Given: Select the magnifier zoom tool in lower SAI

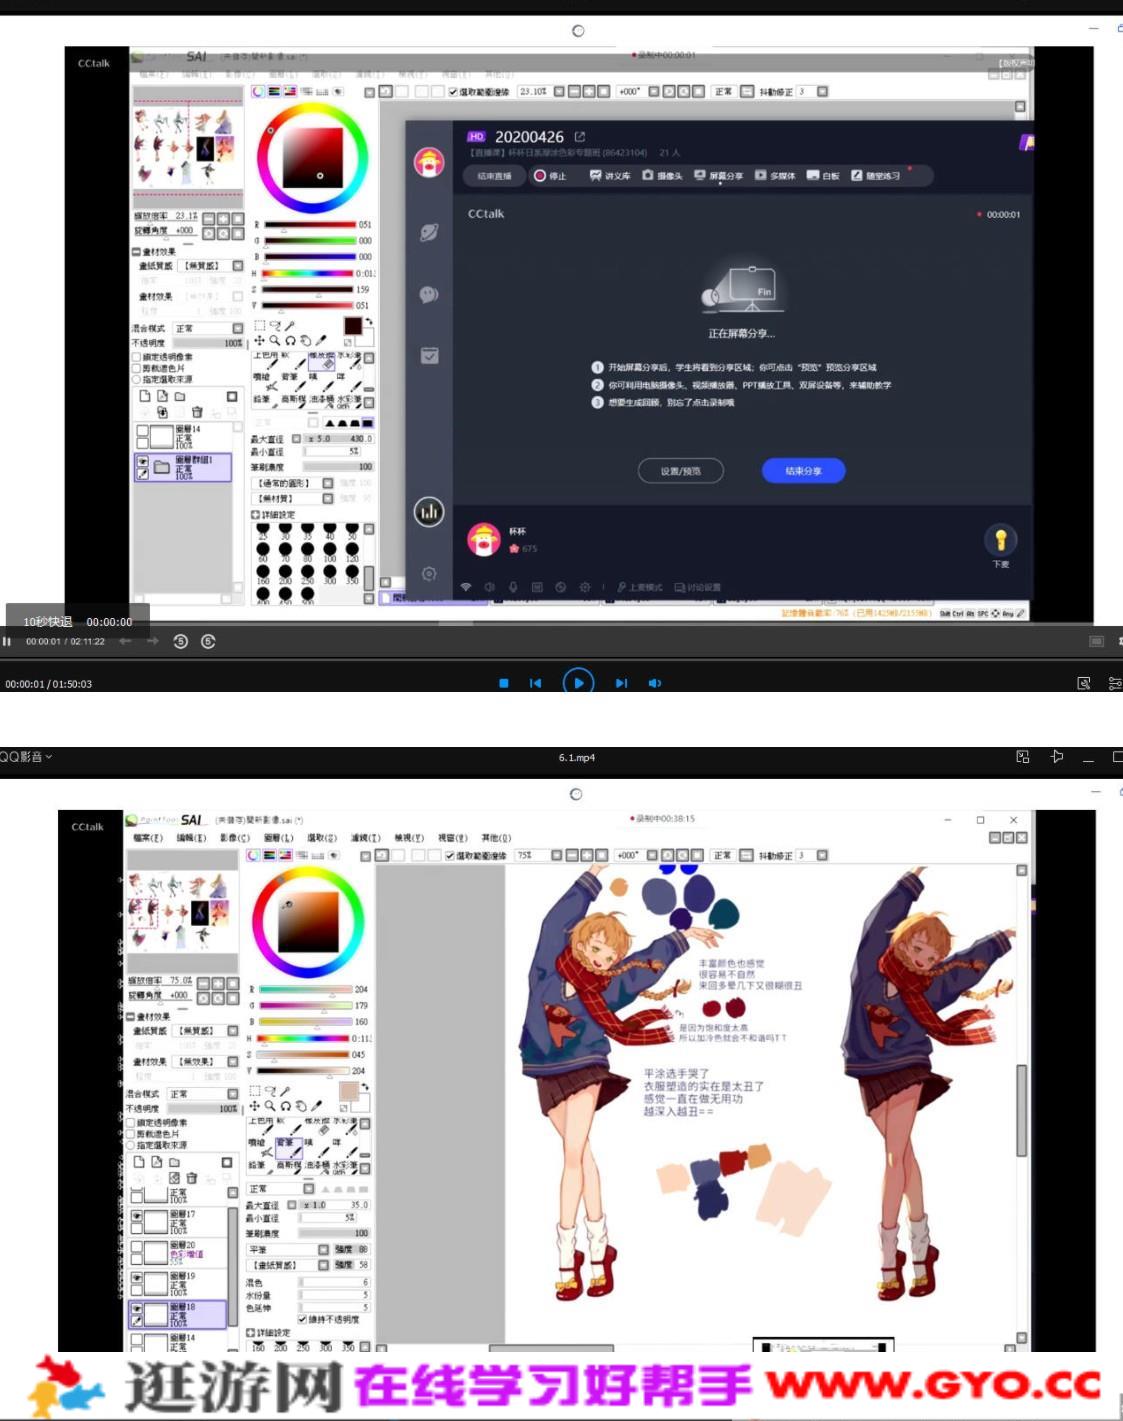Looking at the screenshot, I should (x=269, y=1106).
